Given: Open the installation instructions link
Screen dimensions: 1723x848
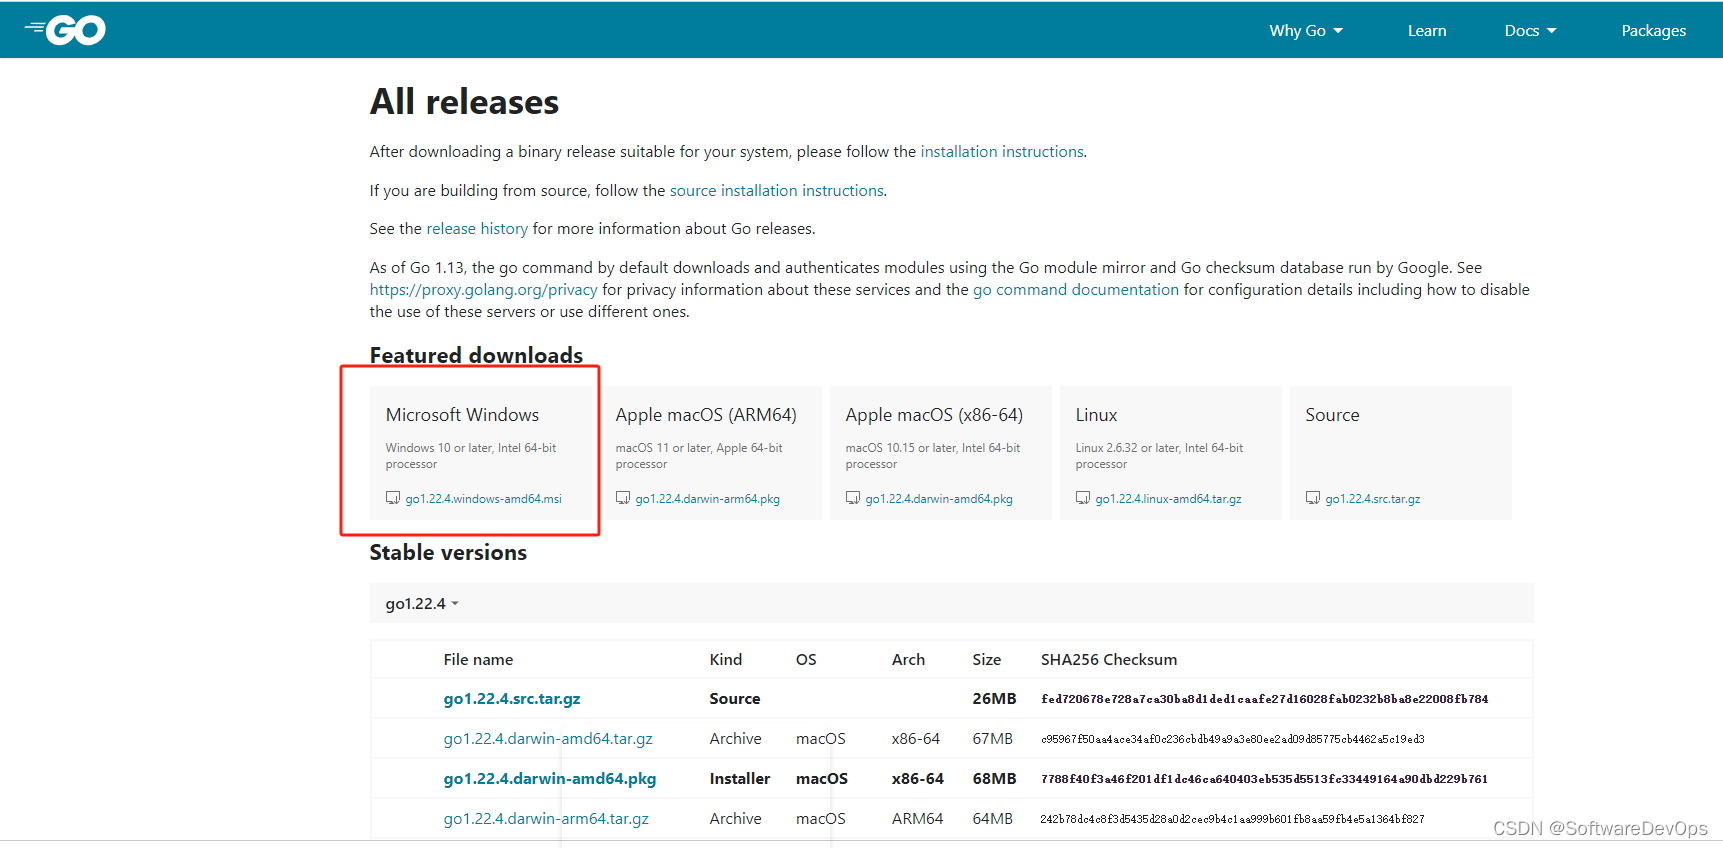Looking at the screenshot, I should [x=1002, y=152].
